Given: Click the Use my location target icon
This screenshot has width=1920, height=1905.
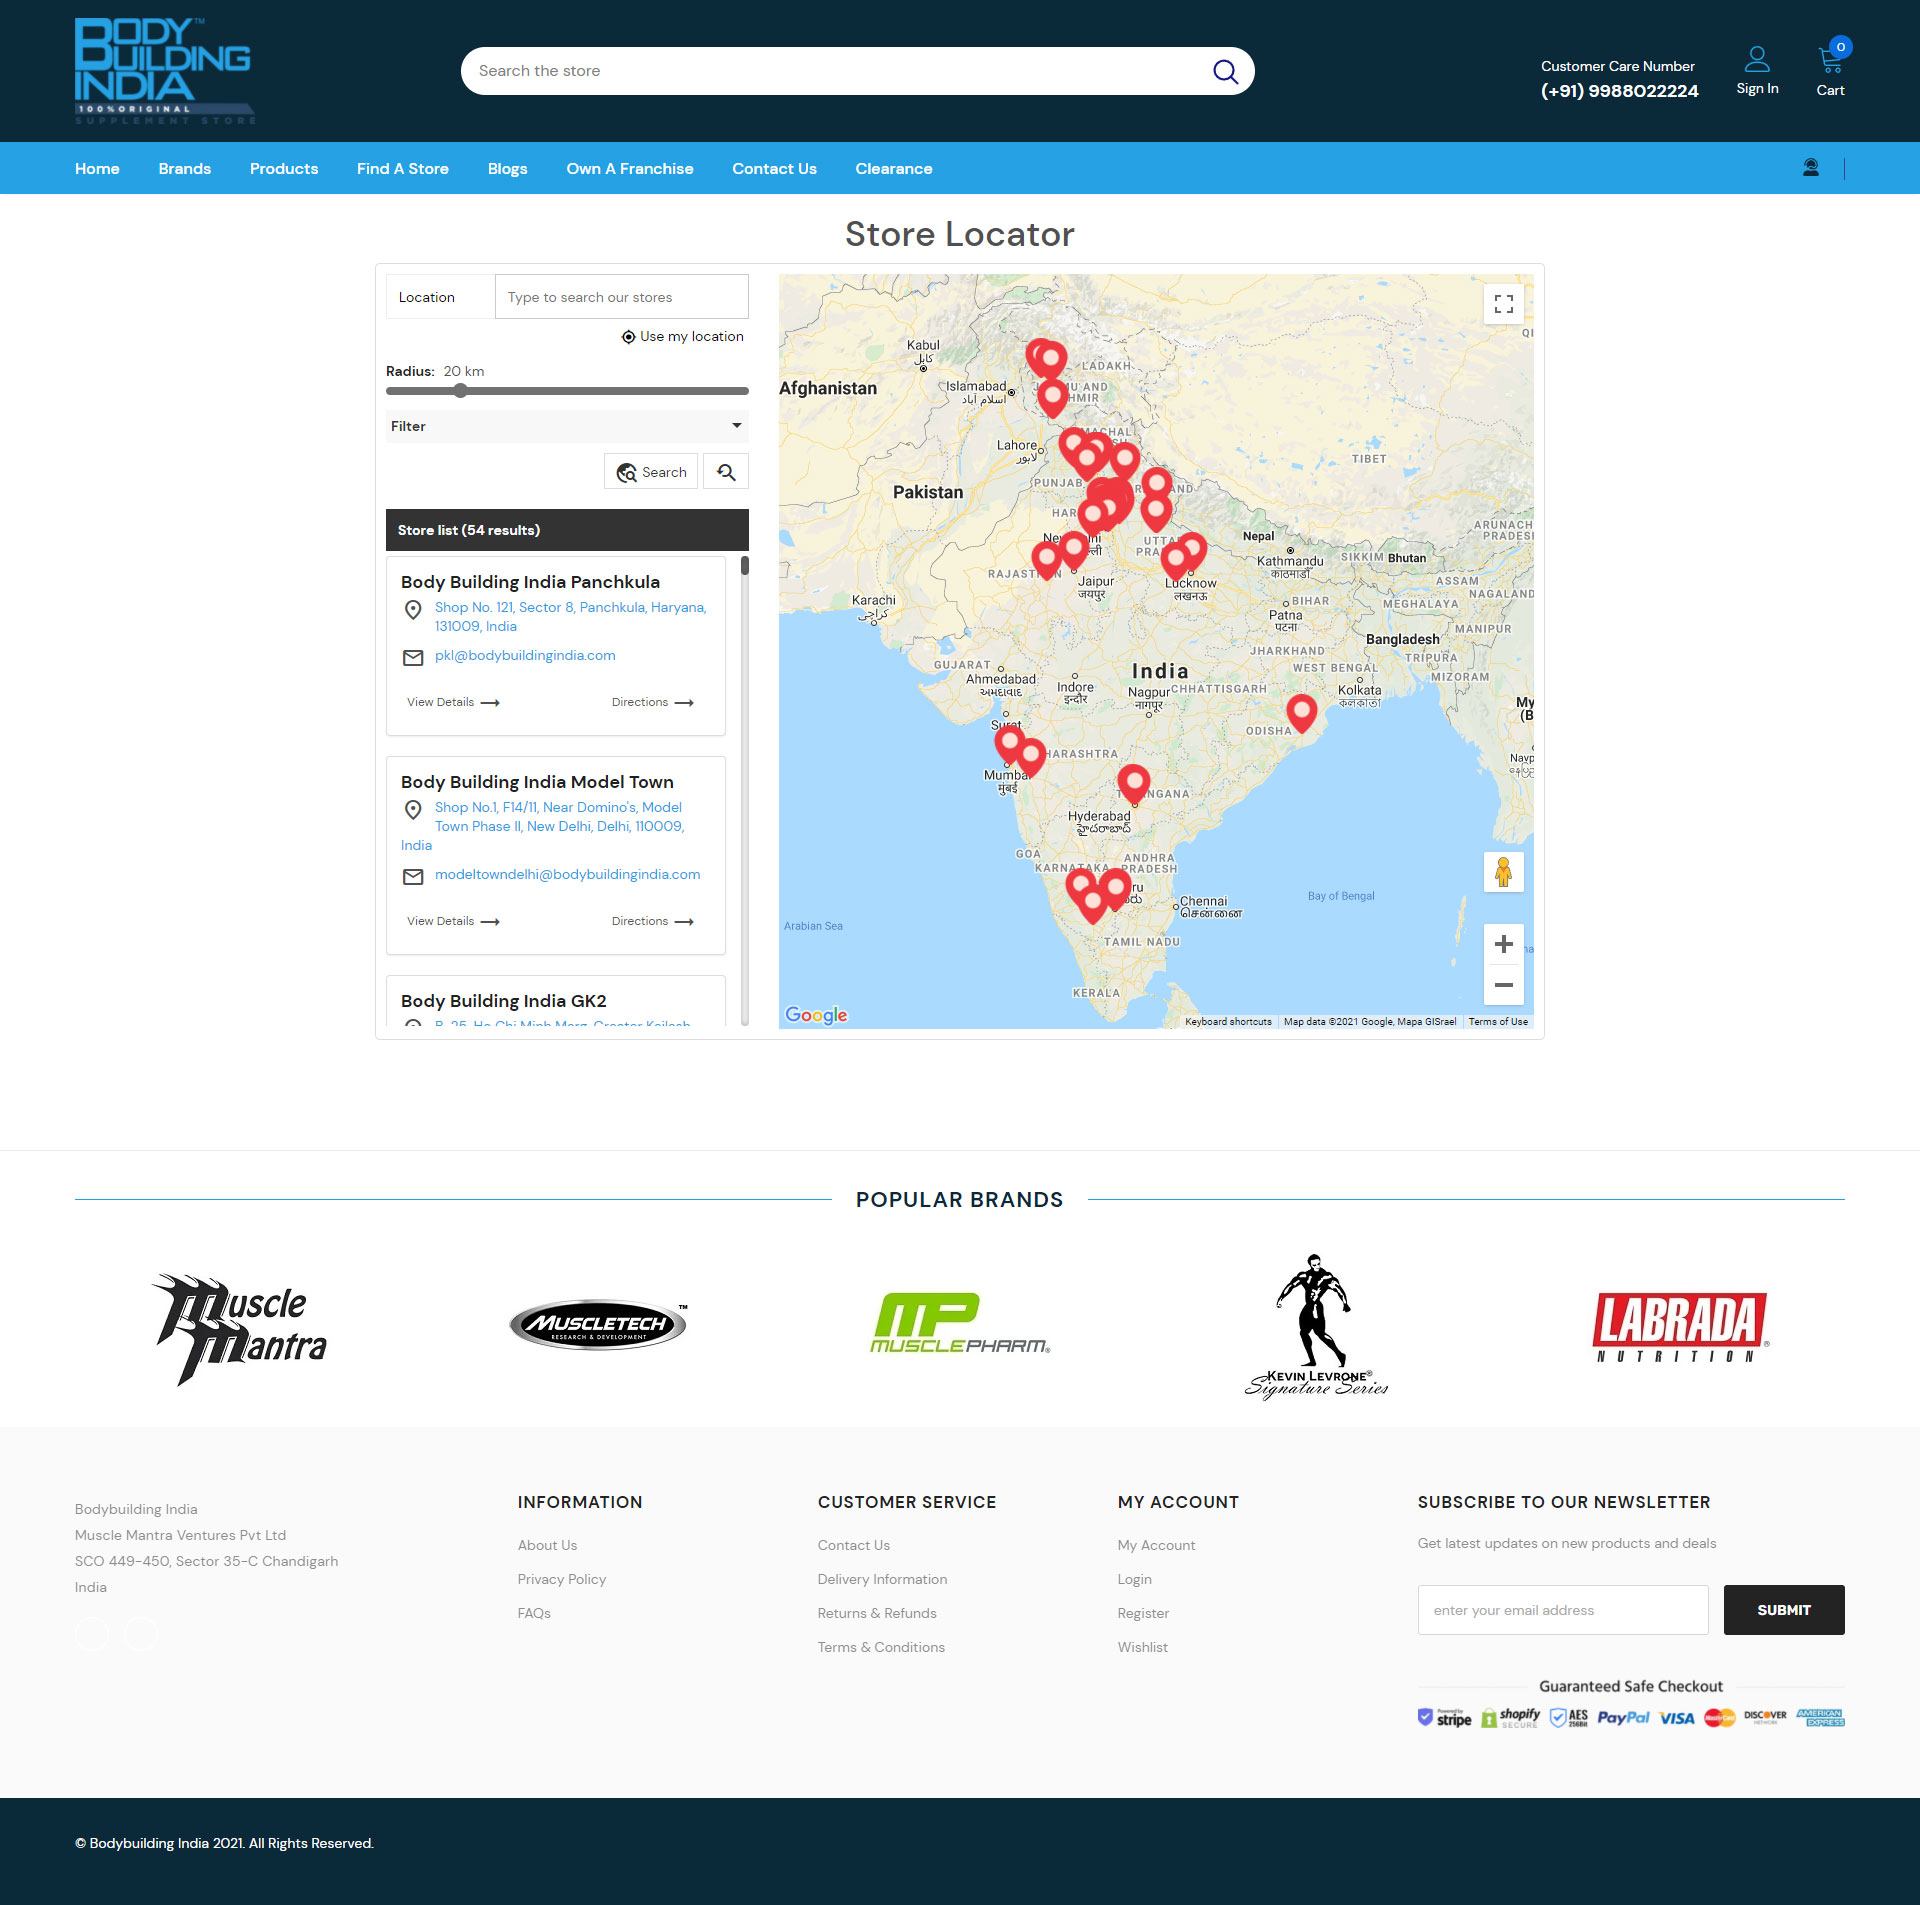Looking at the screenshot, I should tap(628, 337).
